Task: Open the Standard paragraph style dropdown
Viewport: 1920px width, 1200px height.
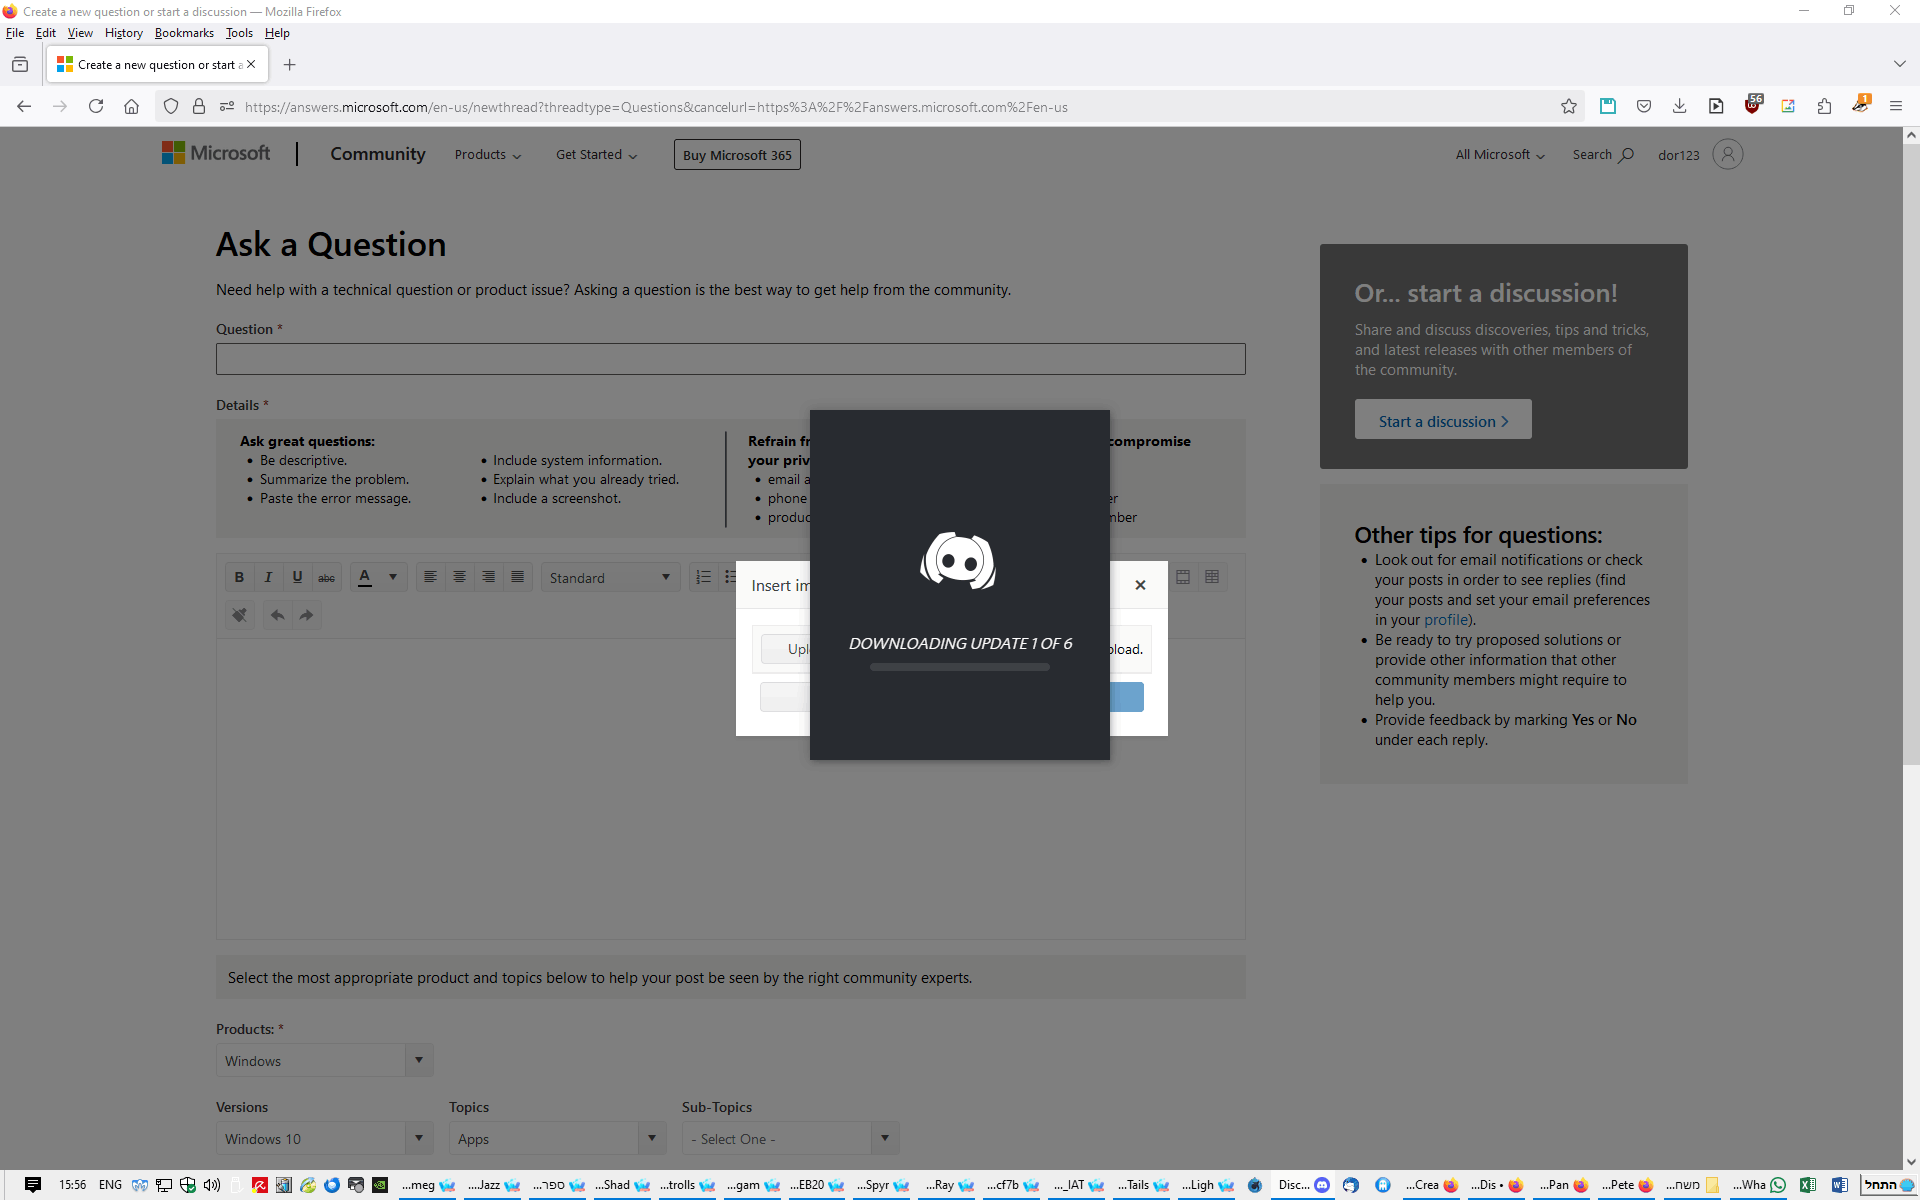Action: tap(610, 577)
